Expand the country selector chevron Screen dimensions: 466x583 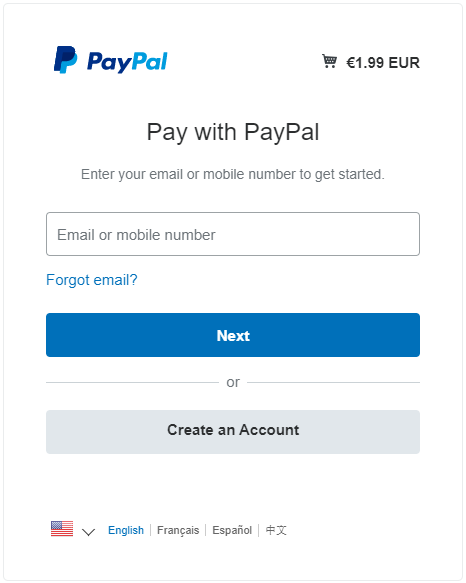89,532
